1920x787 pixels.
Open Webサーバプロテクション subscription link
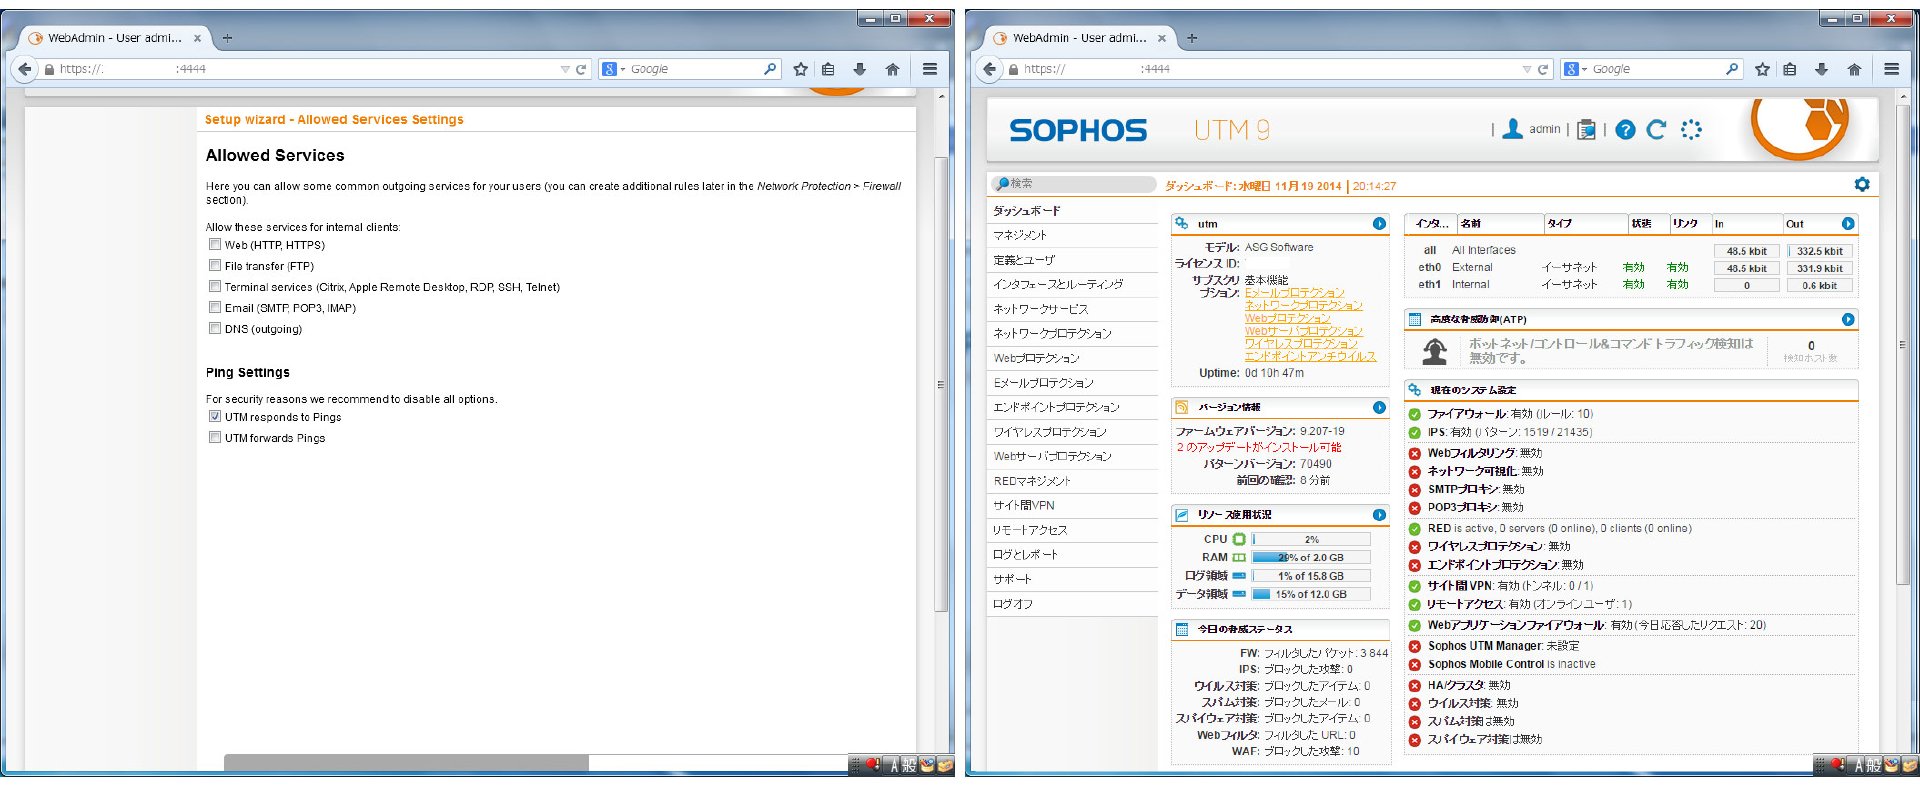[x=1303, y=331]
